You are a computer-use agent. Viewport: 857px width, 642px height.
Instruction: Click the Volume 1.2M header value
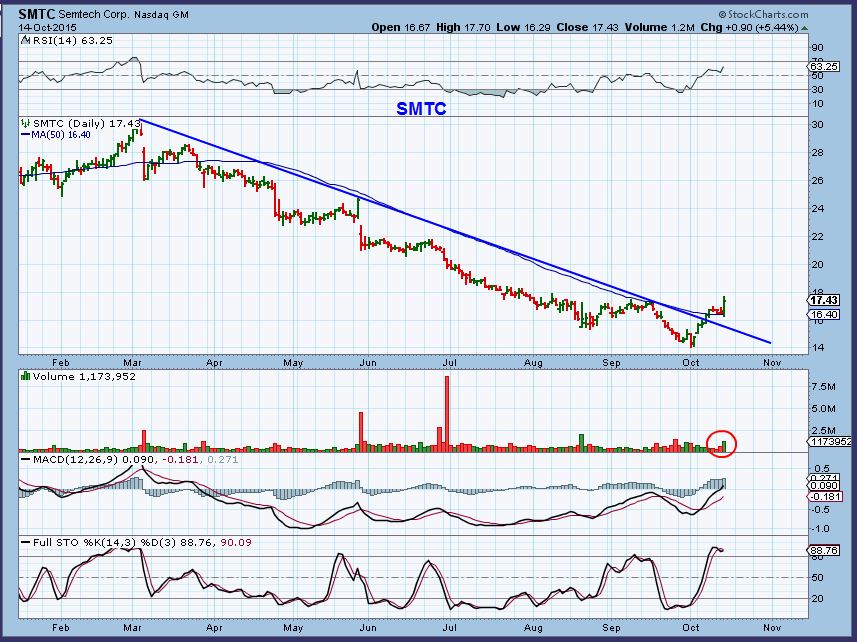click(660, 27)
